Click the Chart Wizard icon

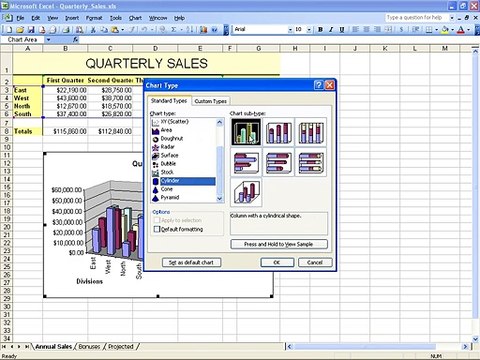pyautogui.click(x=203, y=30)
